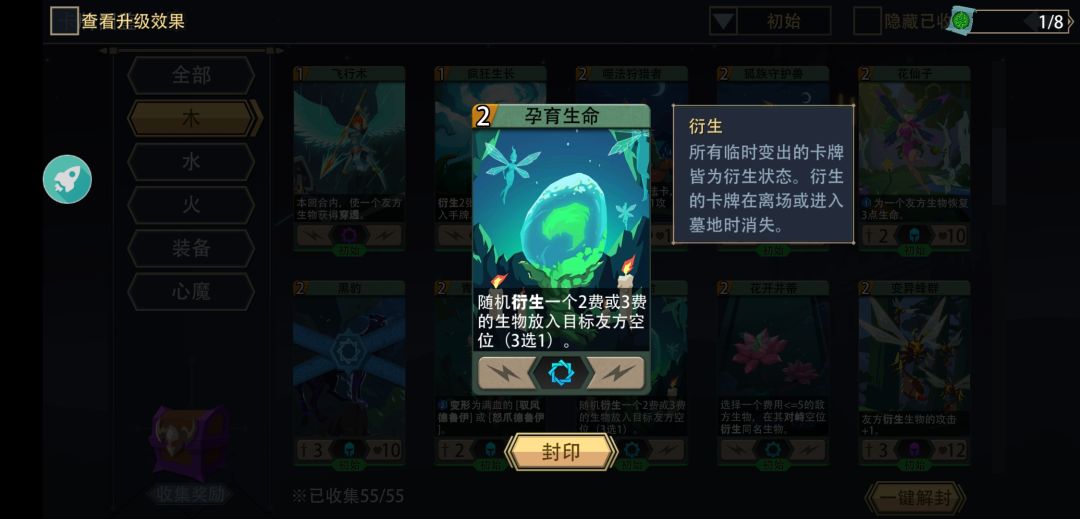Select the 全部 category tab
This screenshot has height=519, width=1080.
tap(191, 75)
